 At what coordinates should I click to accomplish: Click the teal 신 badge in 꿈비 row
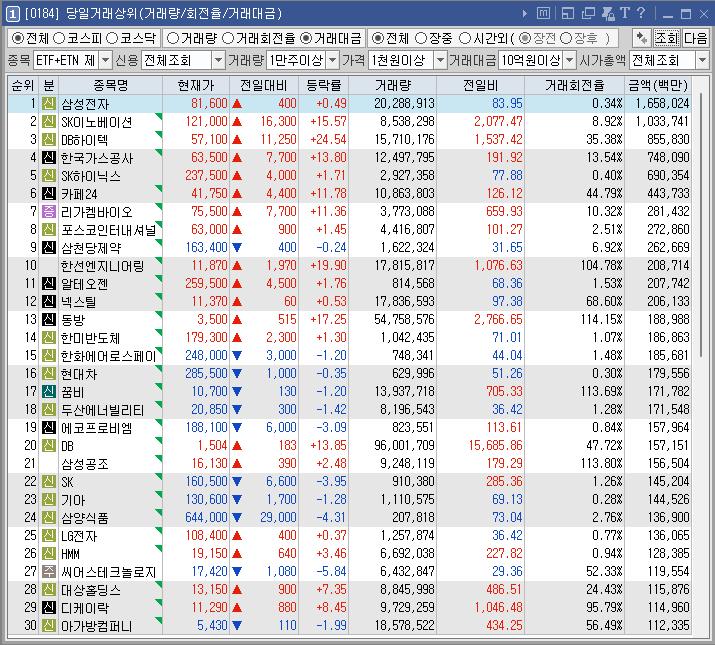point(49,391)
